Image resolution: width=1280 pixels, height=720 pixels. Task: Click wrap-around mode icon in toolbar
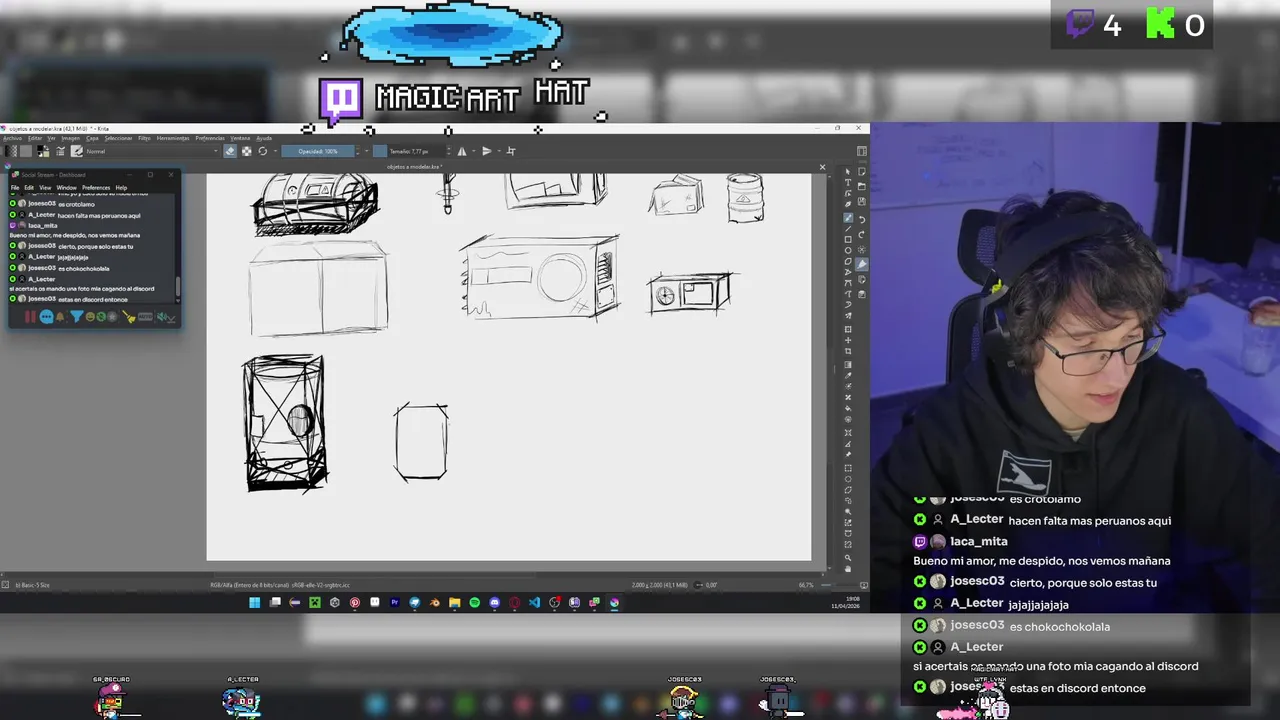pyautogui.click(x=511, y=151)
